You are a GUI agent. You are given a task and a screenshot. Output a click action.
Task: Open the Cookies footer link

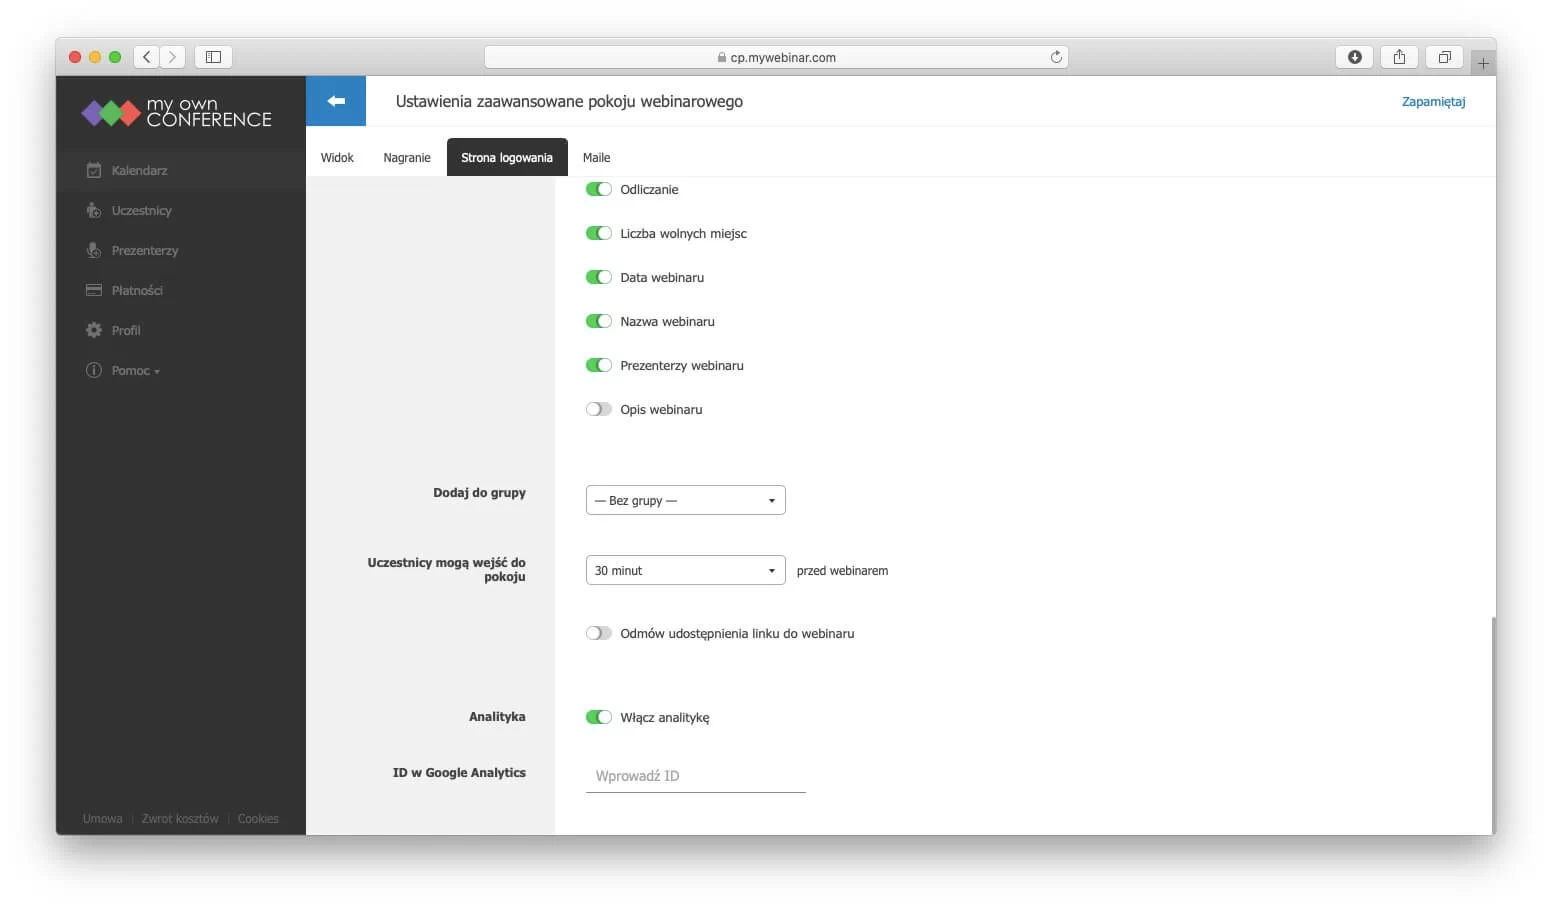(x=258, y=818)
